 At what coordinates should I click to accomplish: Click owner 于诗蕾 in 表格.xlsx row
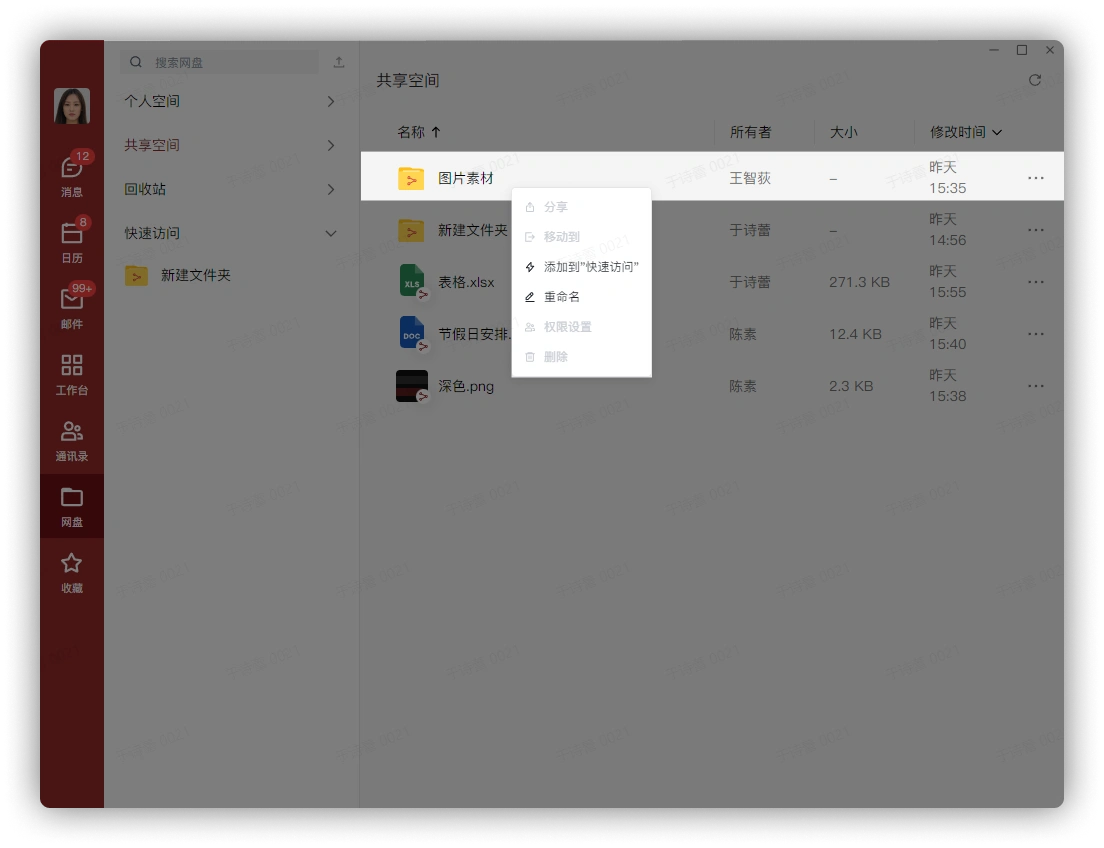[751, 282]
